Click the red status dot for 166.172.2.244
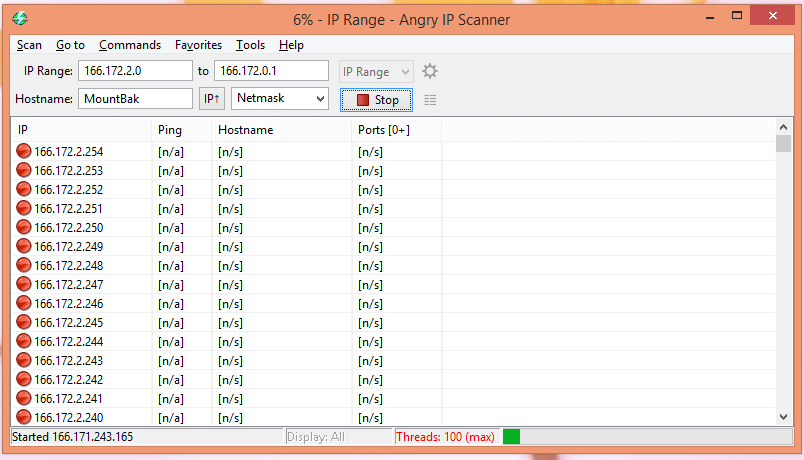The height and width of the screenshot is (460, 804). [24, 341]
